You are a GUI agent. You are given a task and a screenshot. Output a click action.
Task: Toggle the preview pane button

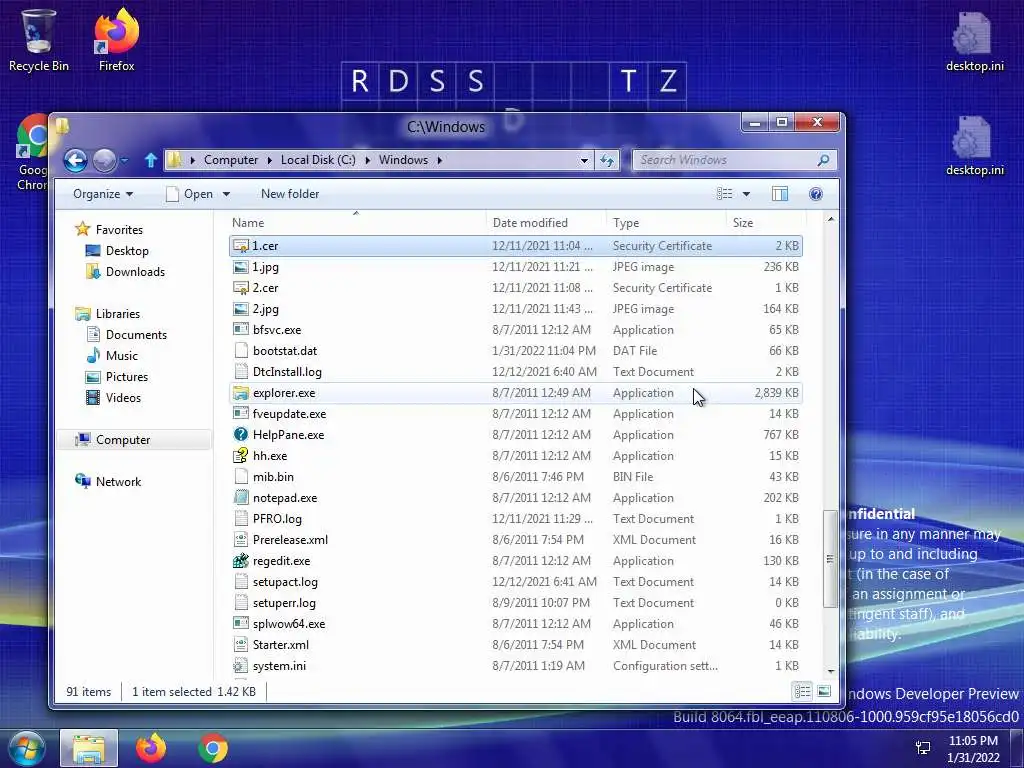[x=780, y=194]
